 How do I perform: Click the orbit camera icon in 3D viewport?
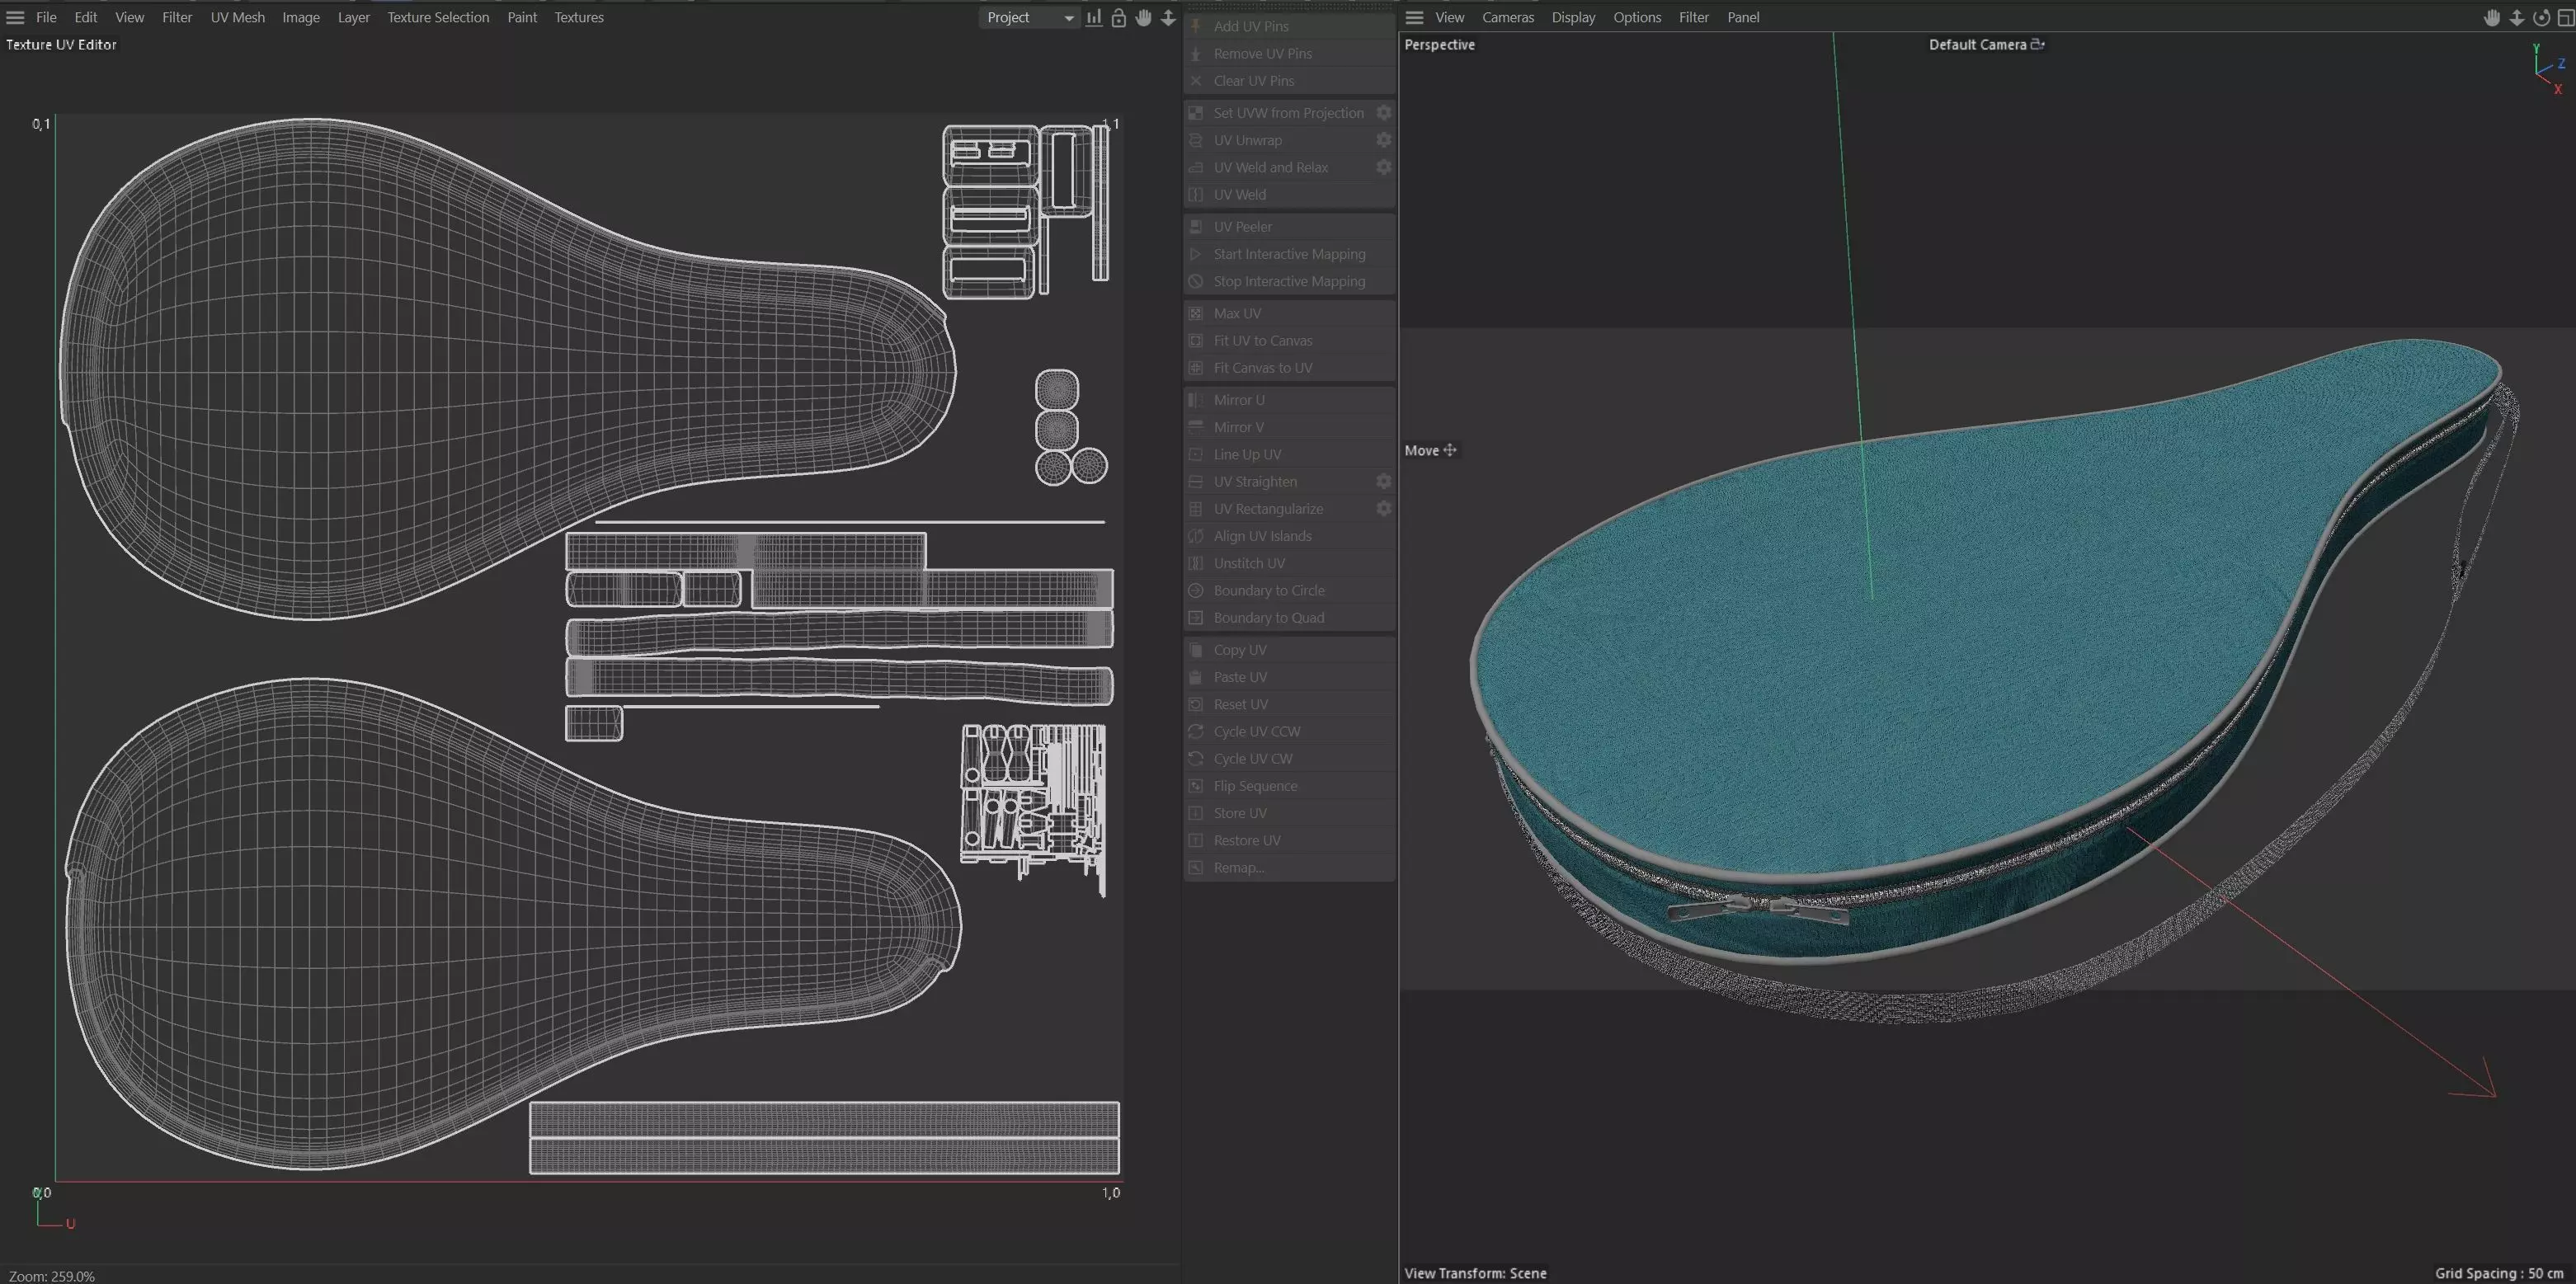[2540, 18]
